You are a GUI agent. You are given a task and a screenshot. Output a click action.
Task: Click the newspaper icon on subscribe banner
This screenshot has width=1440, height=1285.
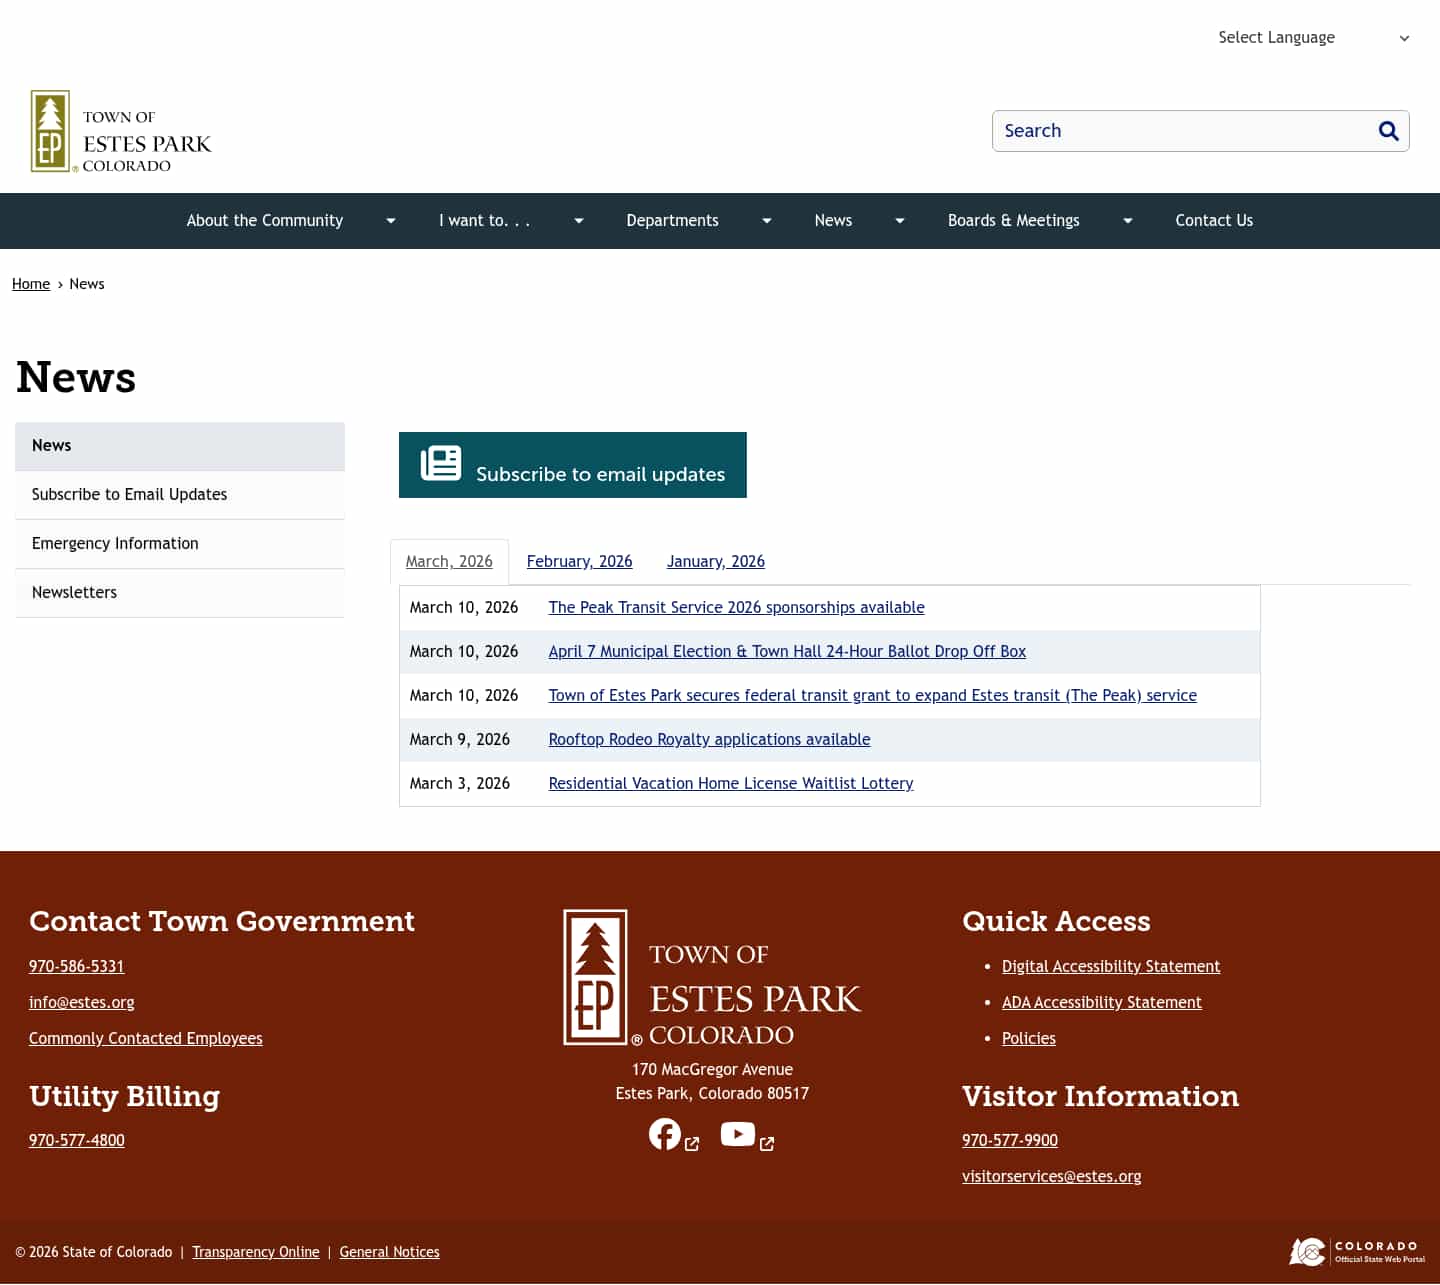click(440, 463)
